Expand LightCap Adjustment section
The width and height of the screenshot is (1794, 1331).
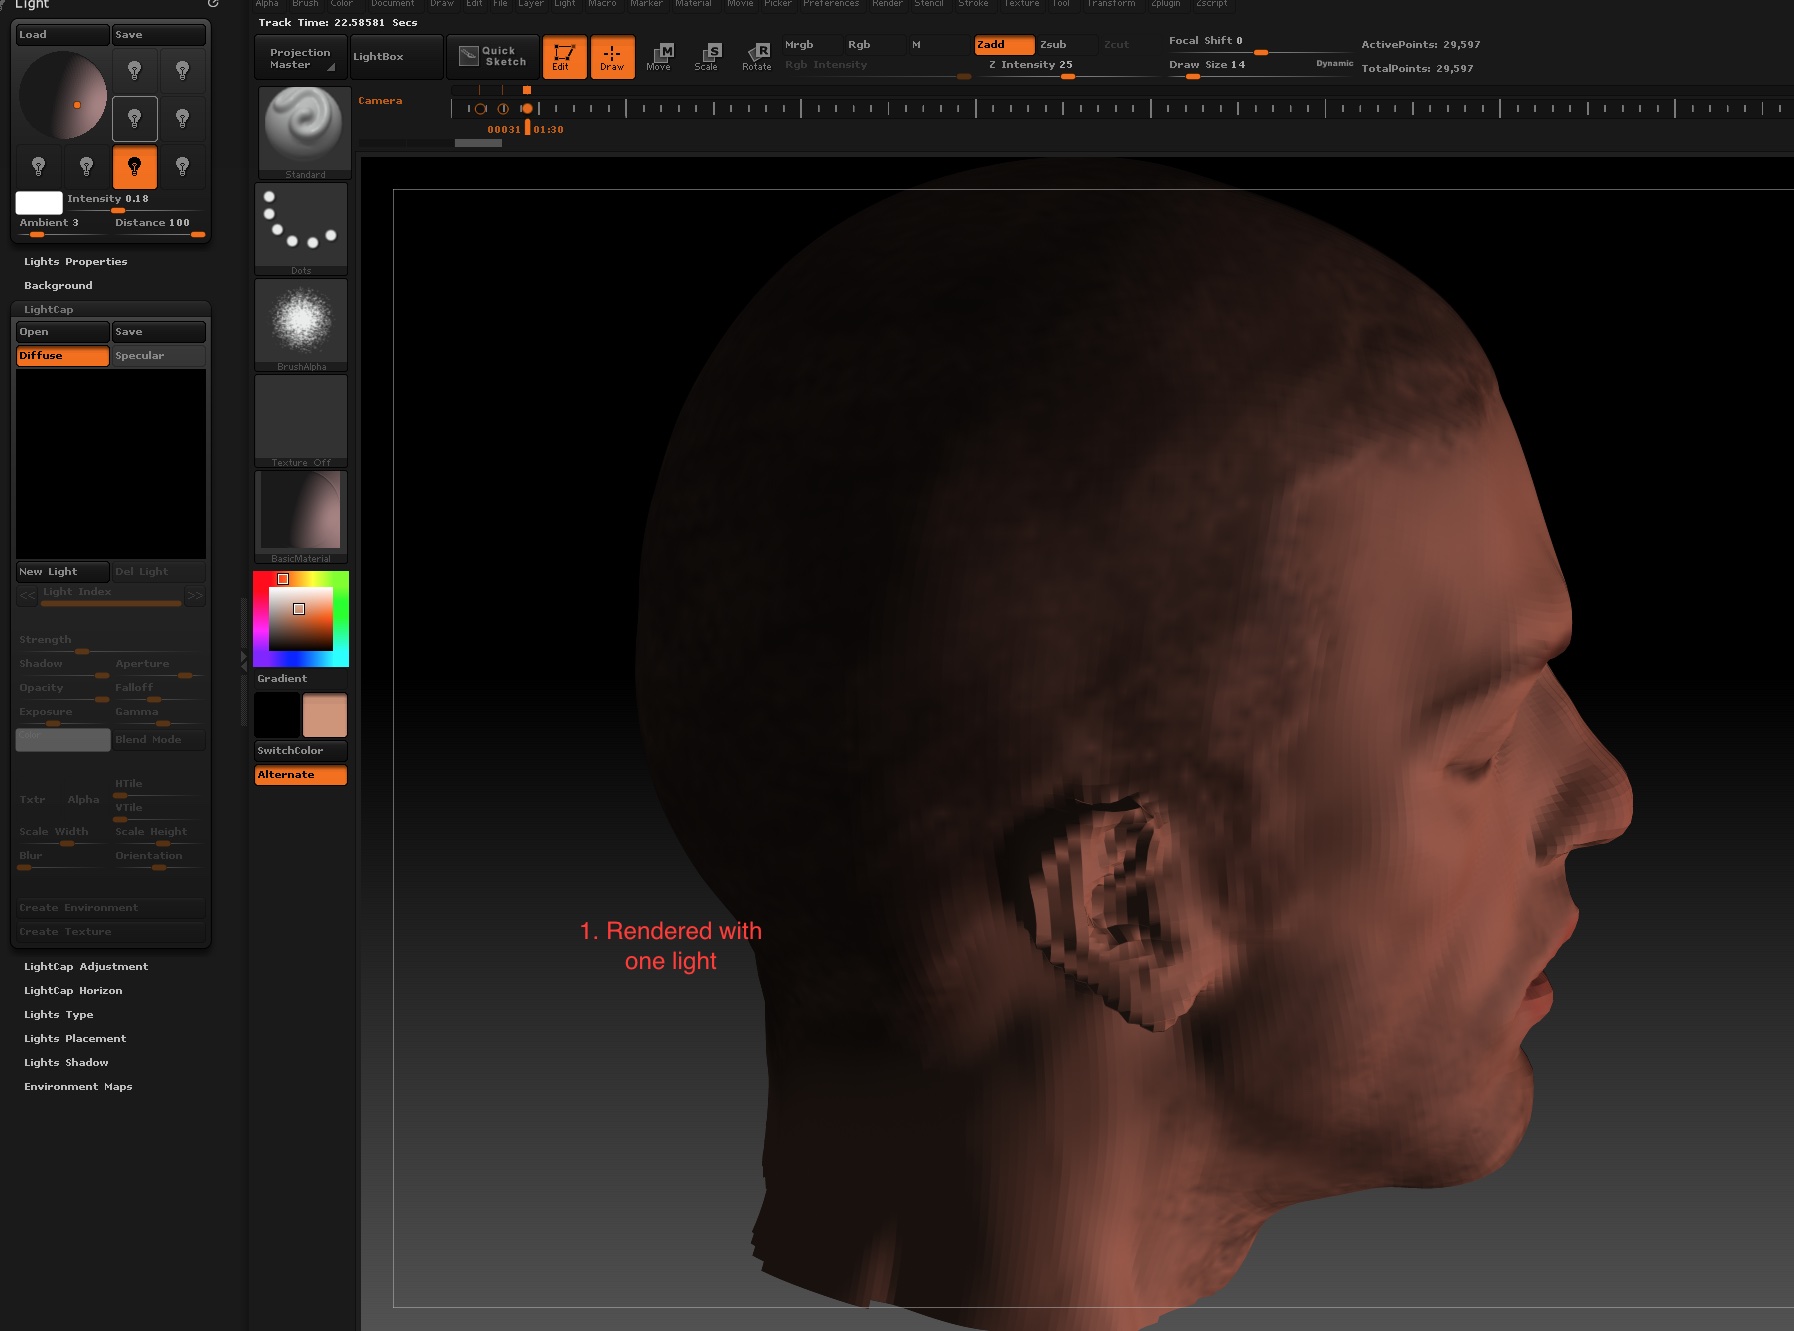(x=86, y=967)
